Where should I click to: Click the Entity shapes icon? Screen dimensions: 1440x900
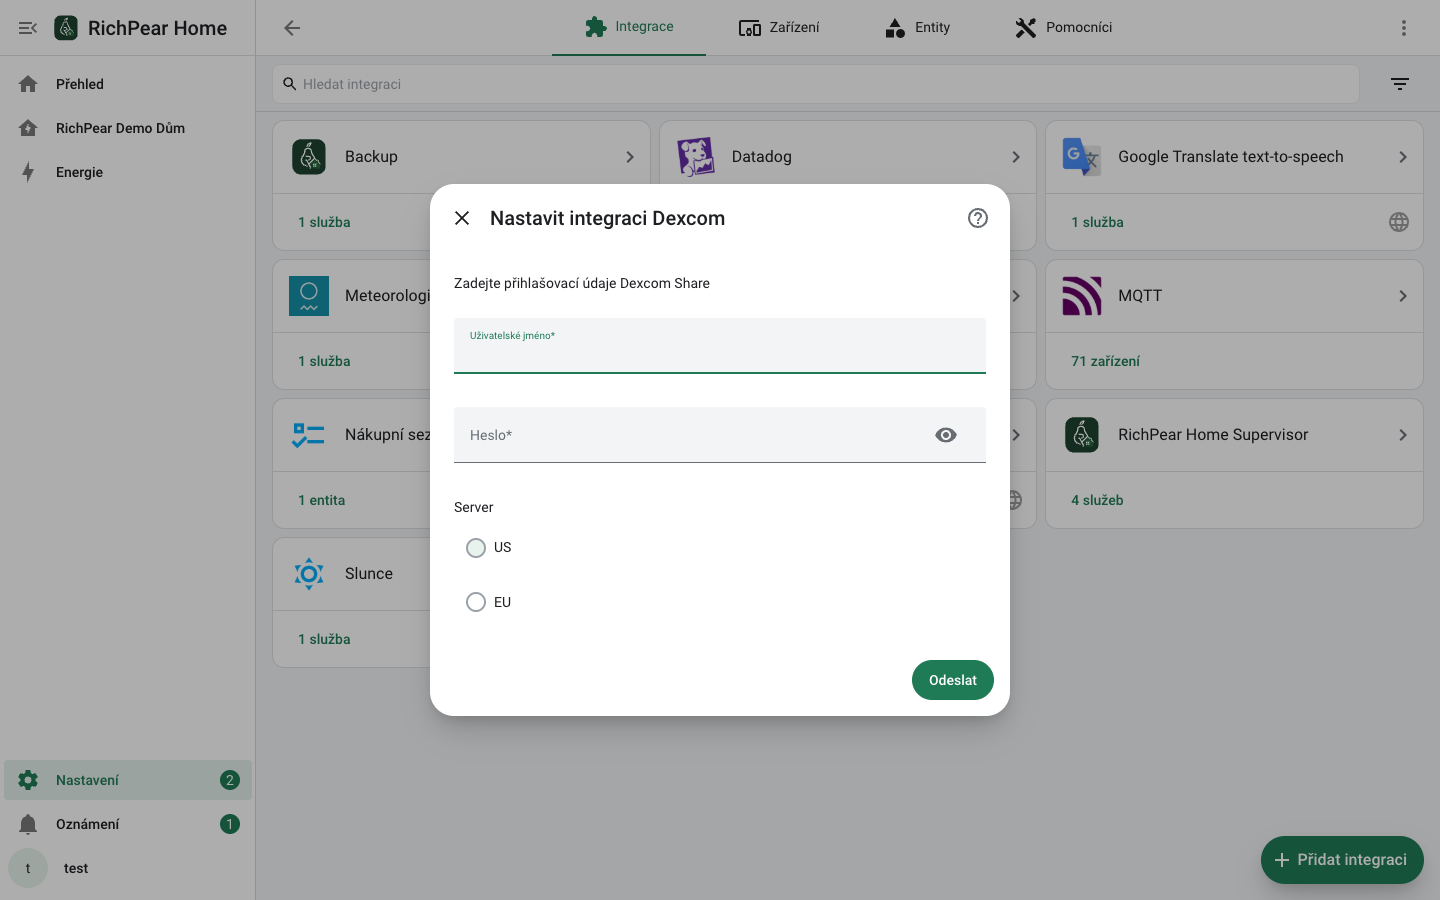895,28
